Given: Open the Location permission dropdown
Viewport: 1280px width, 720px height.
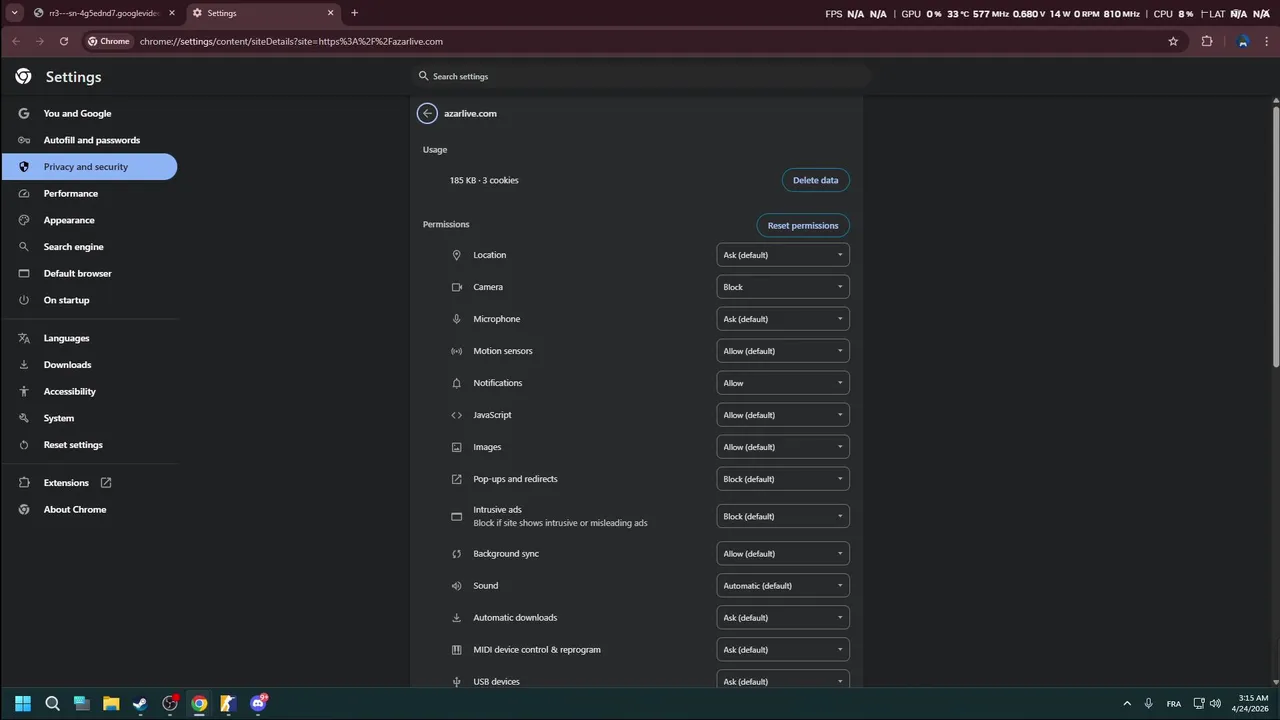Looking at the screenshot, I should click(783, 255).
